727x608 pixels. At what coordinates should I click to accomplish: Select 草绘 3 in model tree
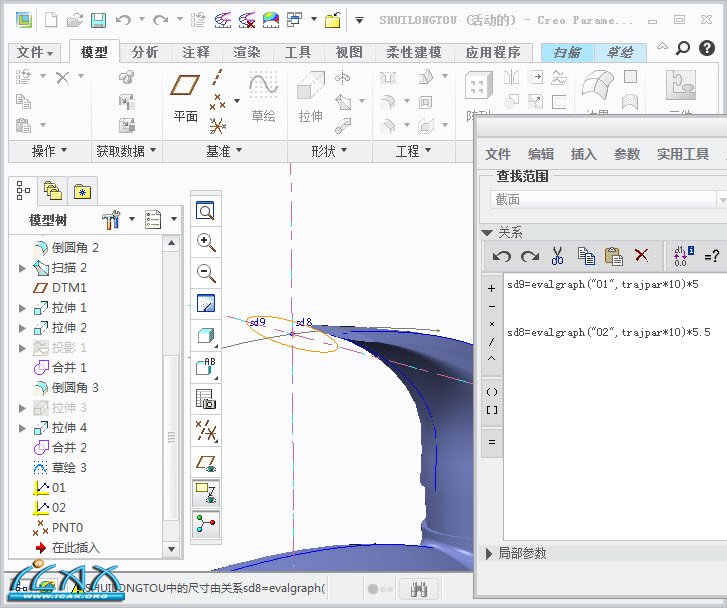coord(69,468)
